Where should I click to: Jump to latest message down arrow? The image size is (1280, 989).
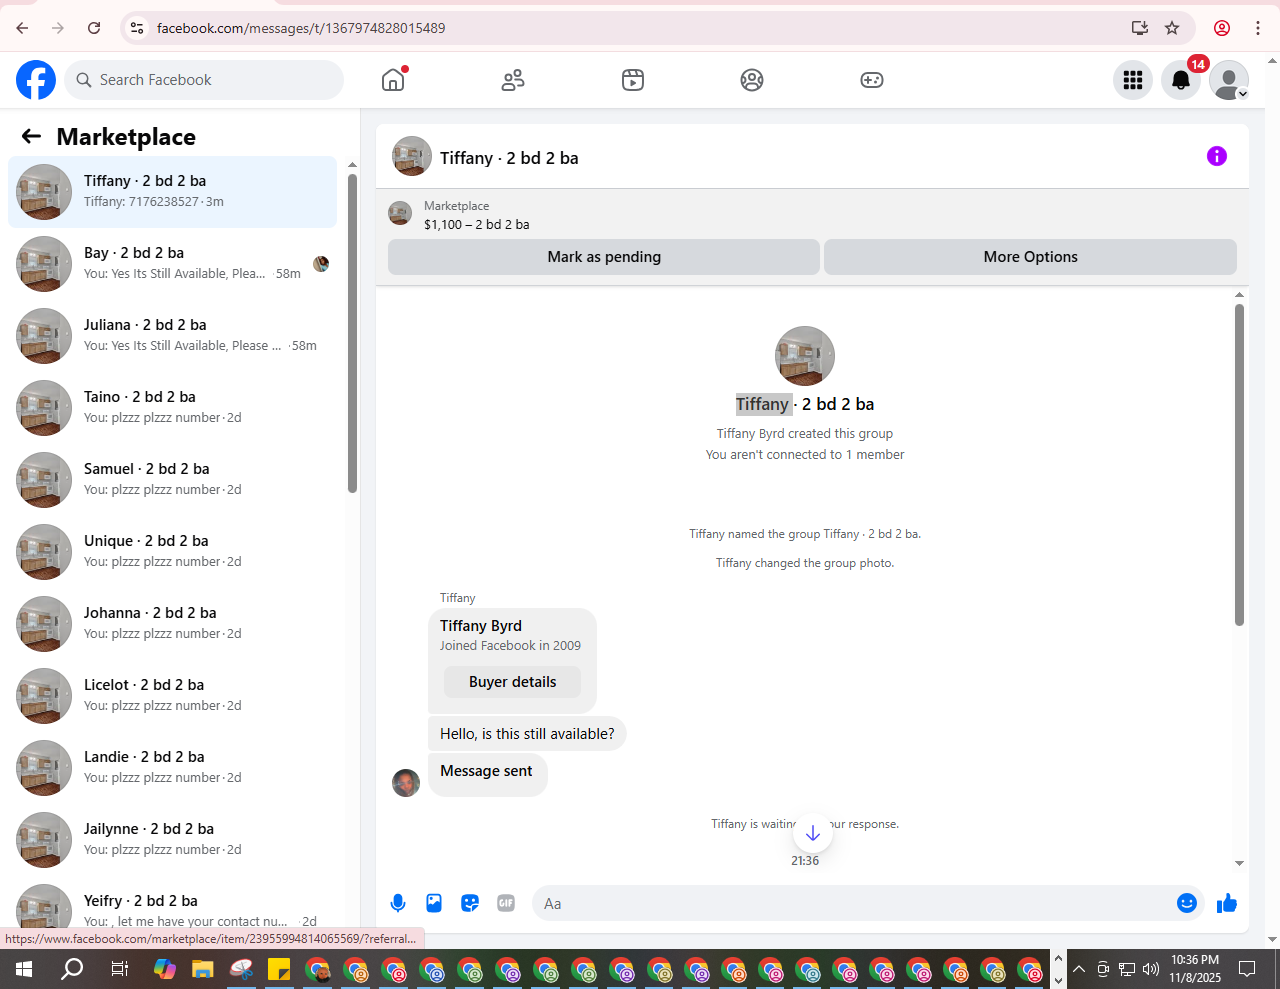[x=813, y=833]
